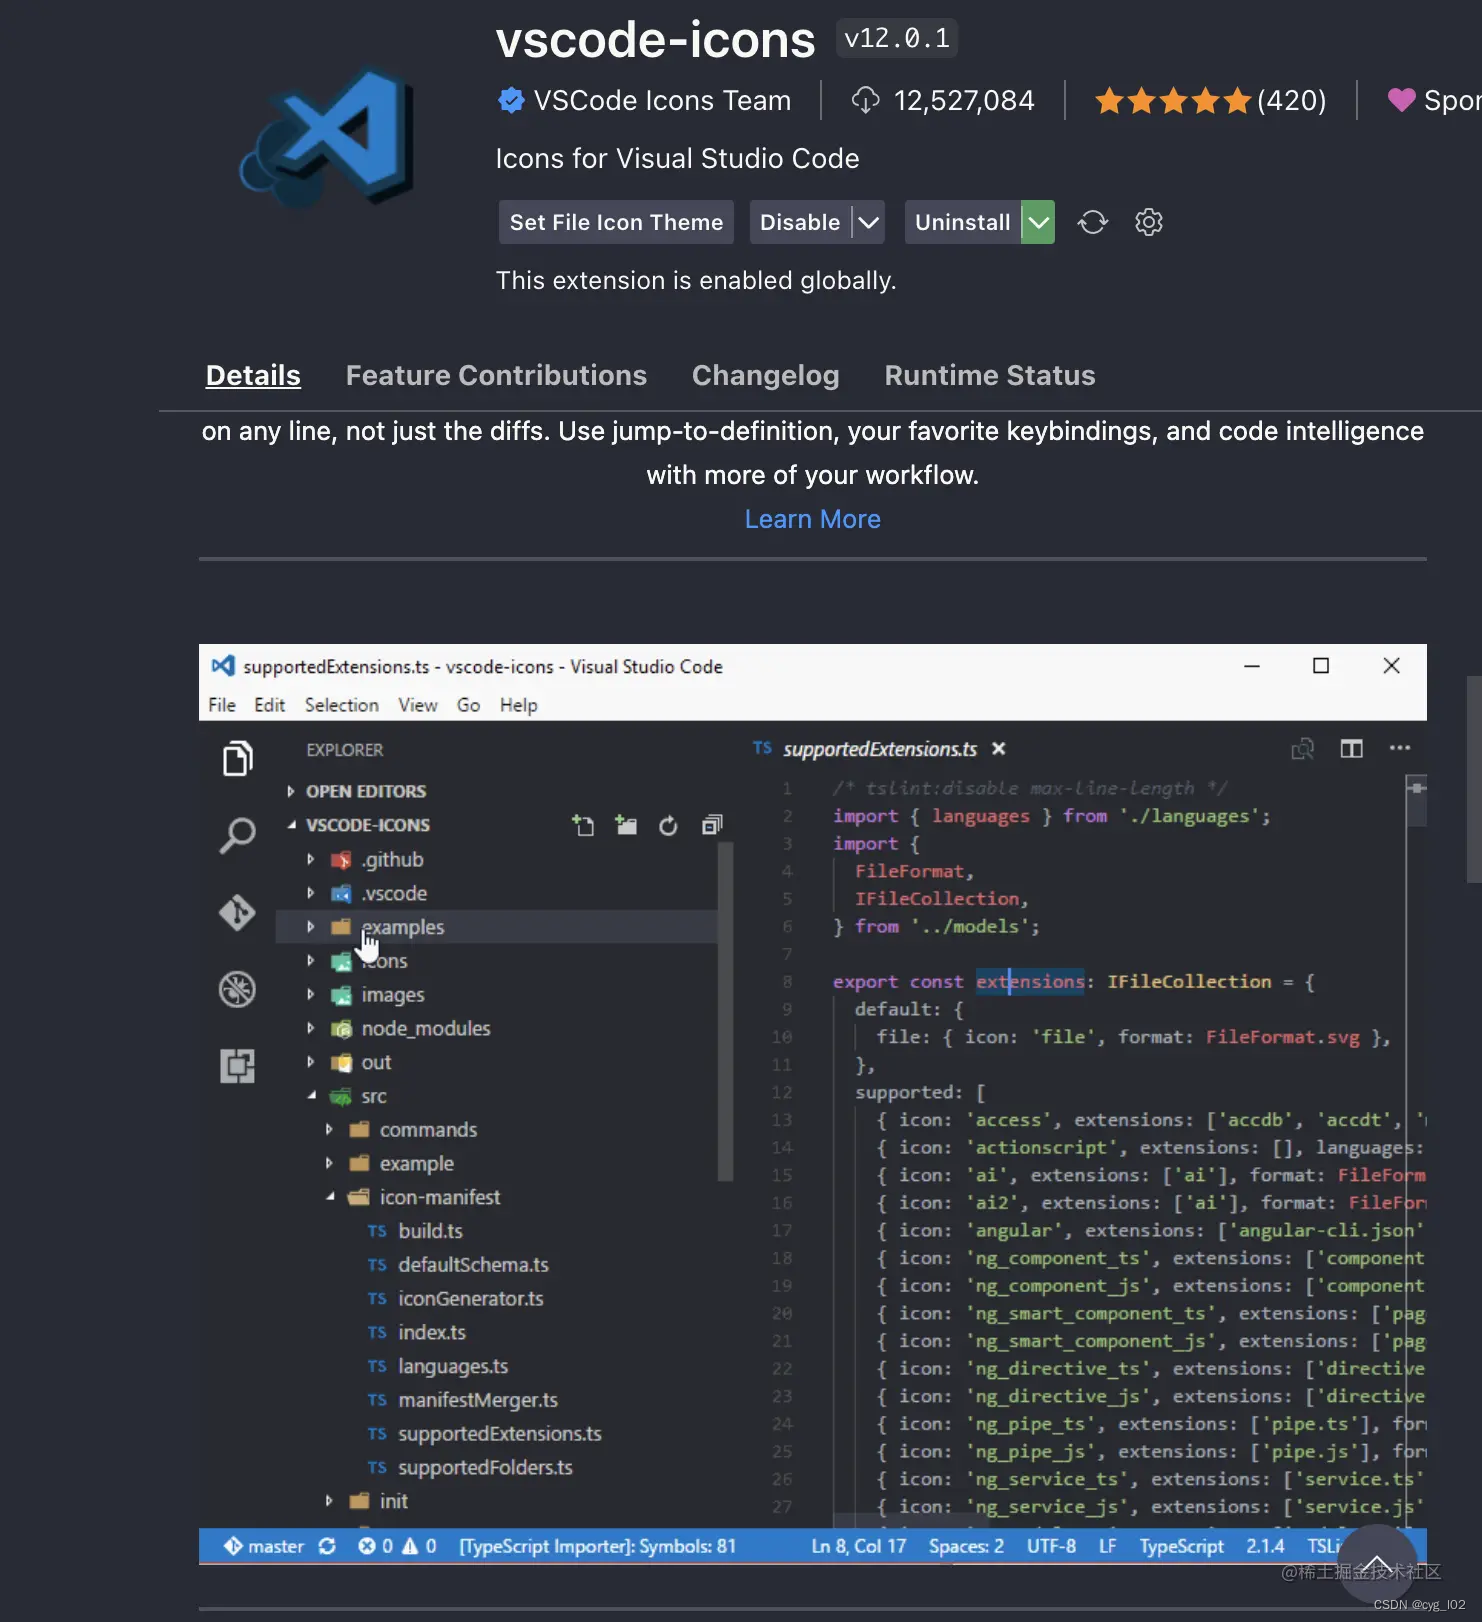Click Explorer files icon in screenshot activity bar

(x=237, y=758)
